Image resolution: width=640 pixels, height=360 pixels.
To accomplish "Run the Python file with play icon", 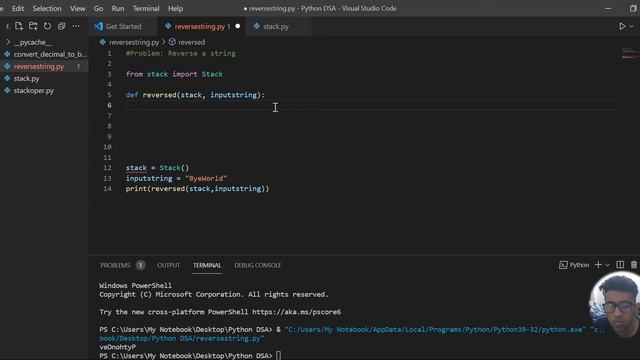I will [x=622, y=26].
